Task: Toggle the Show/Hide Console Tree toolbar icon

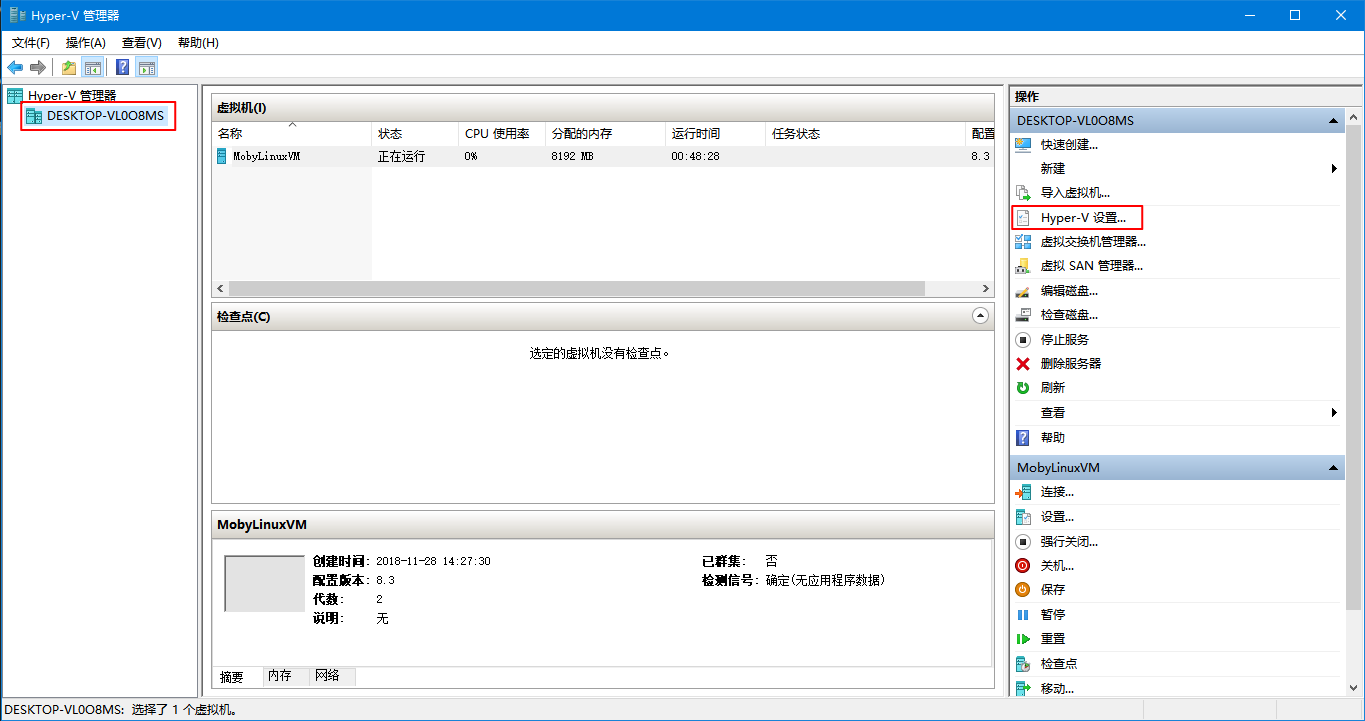Action: pyautogui.click(x=92, y=67)
